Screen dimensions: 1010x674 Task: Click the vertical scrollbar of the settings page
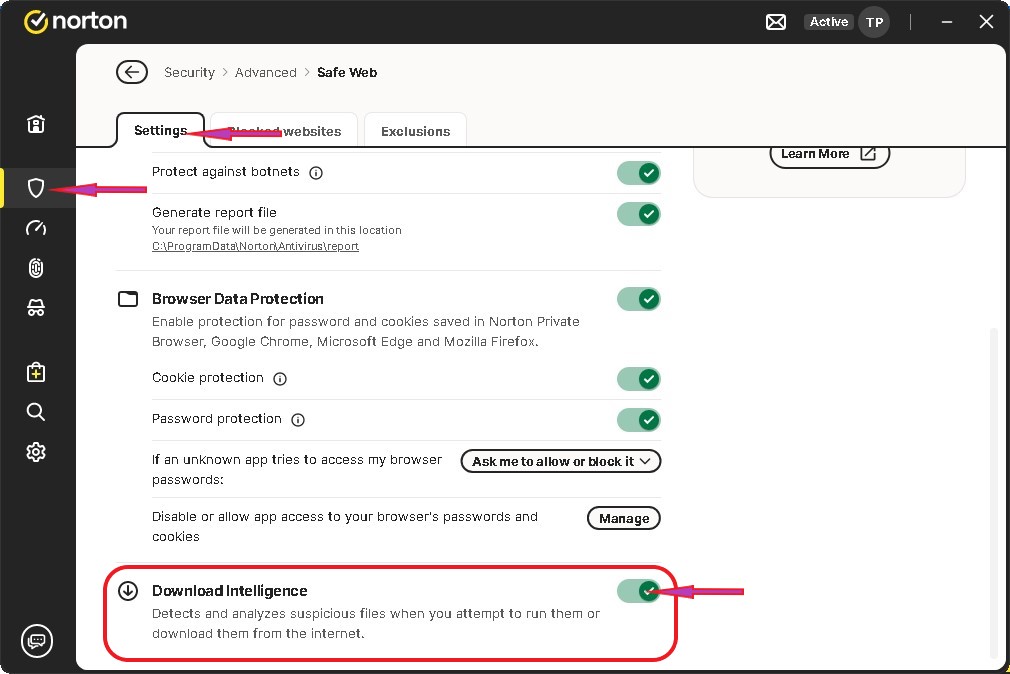[994, 490]
